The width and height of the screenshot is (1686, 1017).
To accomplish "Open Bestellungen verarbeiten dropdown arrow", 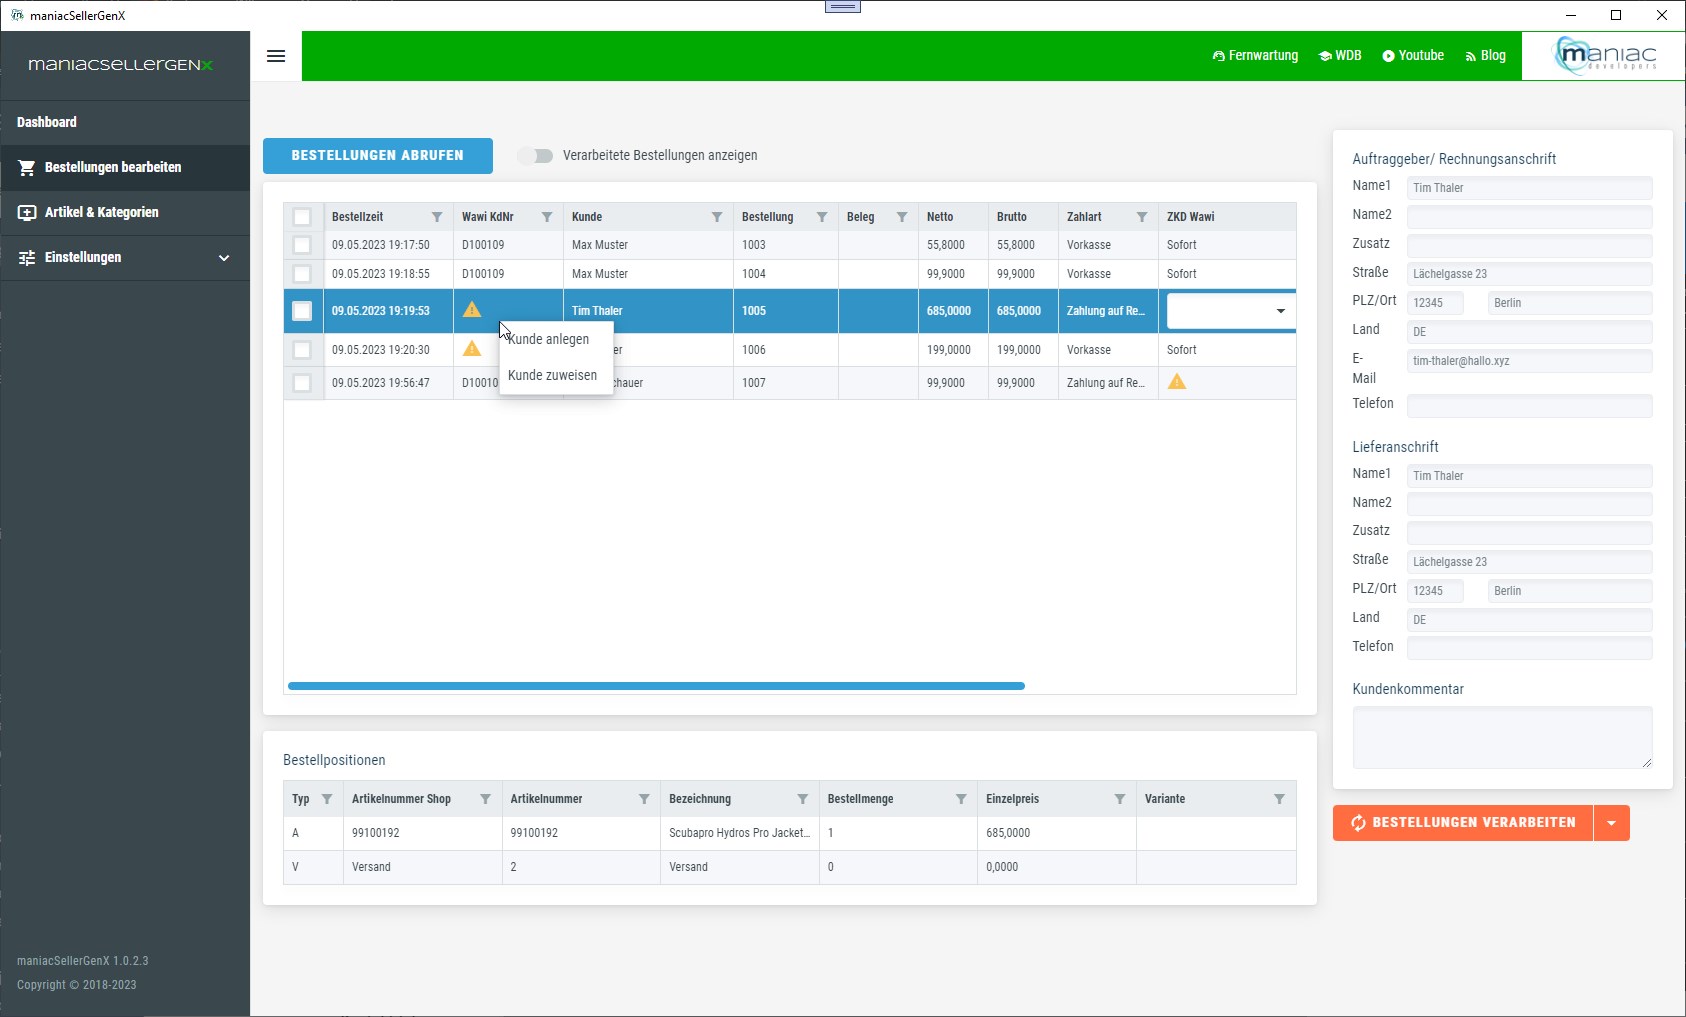I will [1611, 823].
